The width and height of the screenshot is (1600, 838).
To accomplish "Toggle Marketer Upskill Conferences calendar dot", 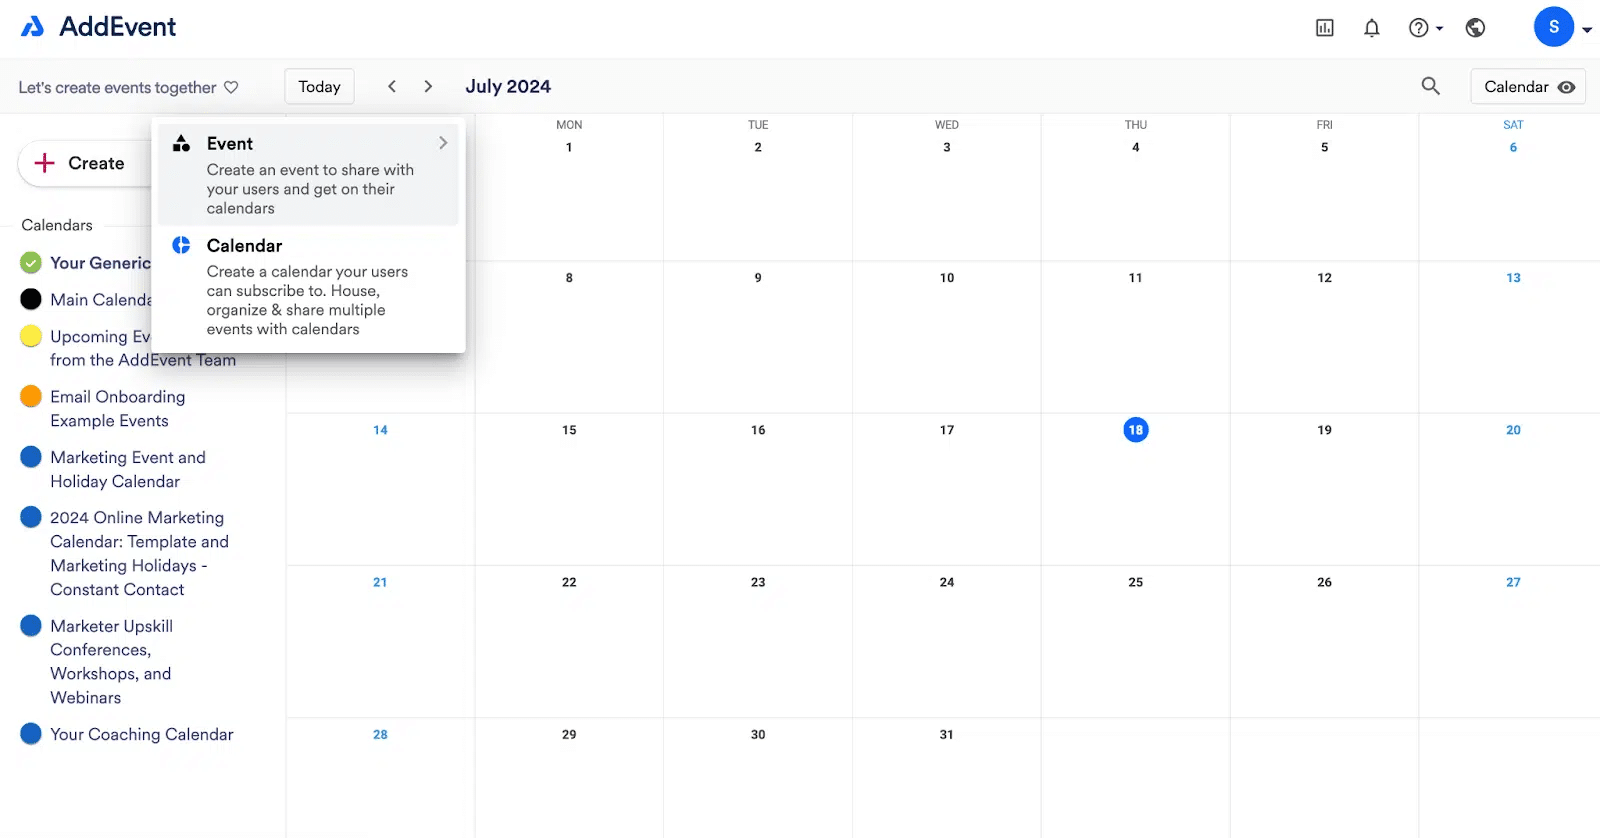I will 31,626.
